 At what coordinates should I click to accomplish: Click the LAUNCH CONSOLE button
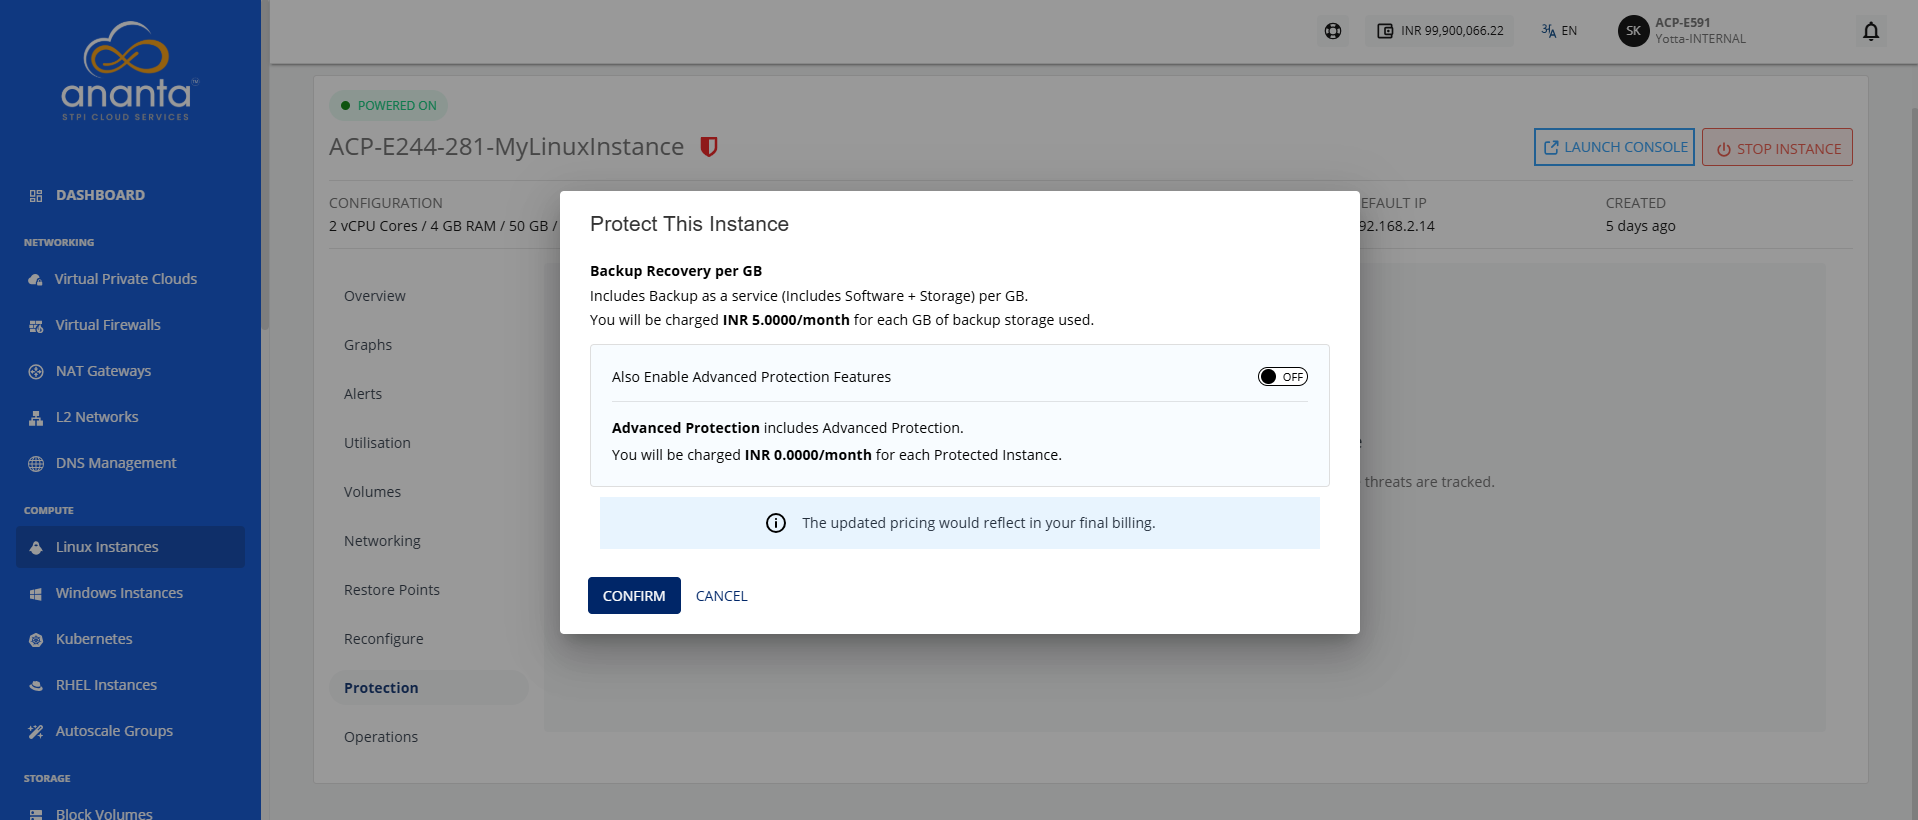(x=1614, y=147)
